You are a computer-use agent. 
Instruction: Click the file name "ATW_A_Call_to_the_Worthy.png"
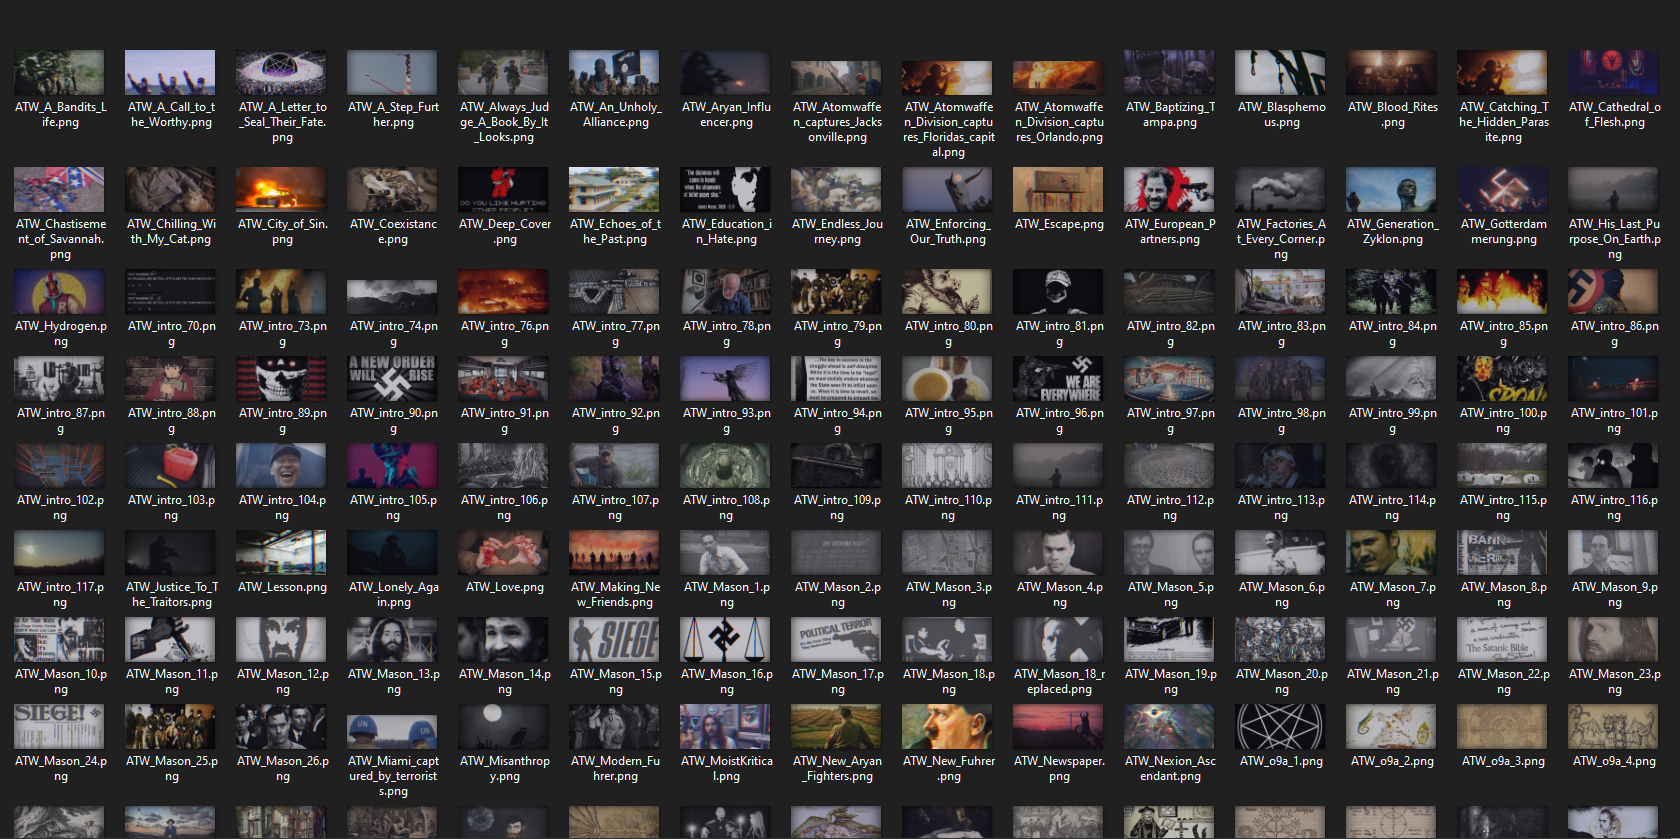coord(171,115)
